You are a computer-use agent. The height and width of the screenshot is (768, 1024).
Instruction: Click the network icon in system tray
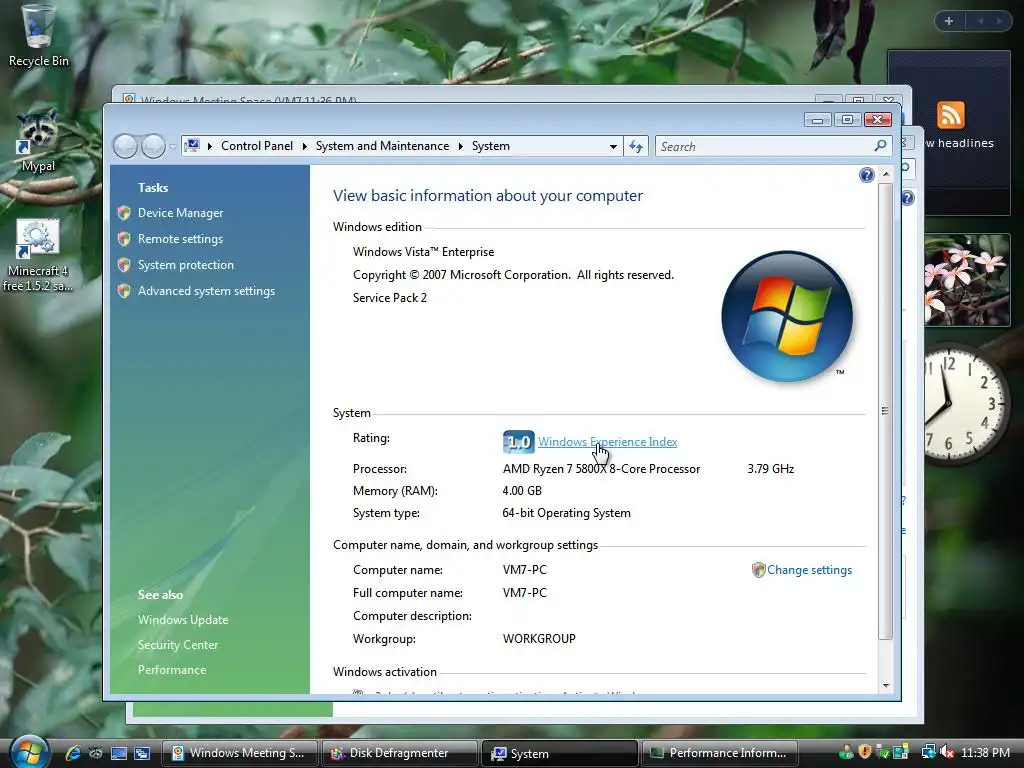(928, 752)
